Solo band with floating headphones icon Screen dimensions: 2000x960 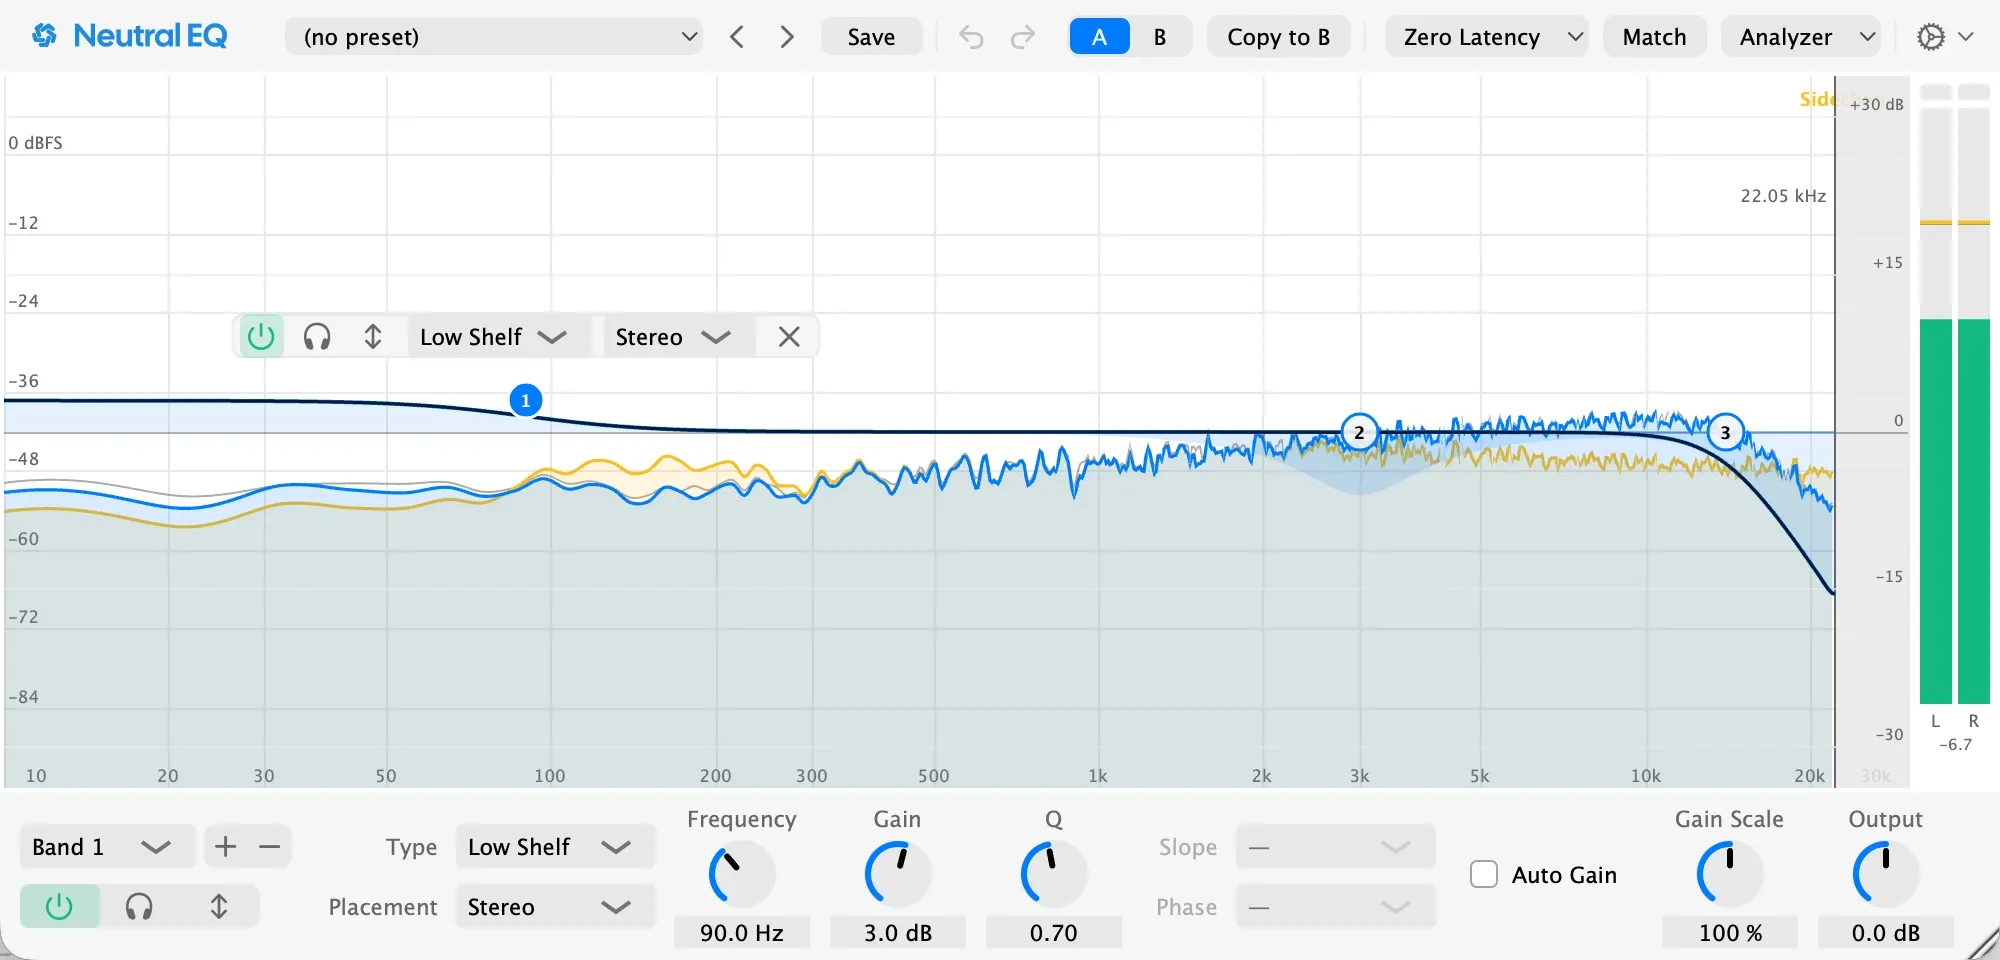(x=317, y=337)
